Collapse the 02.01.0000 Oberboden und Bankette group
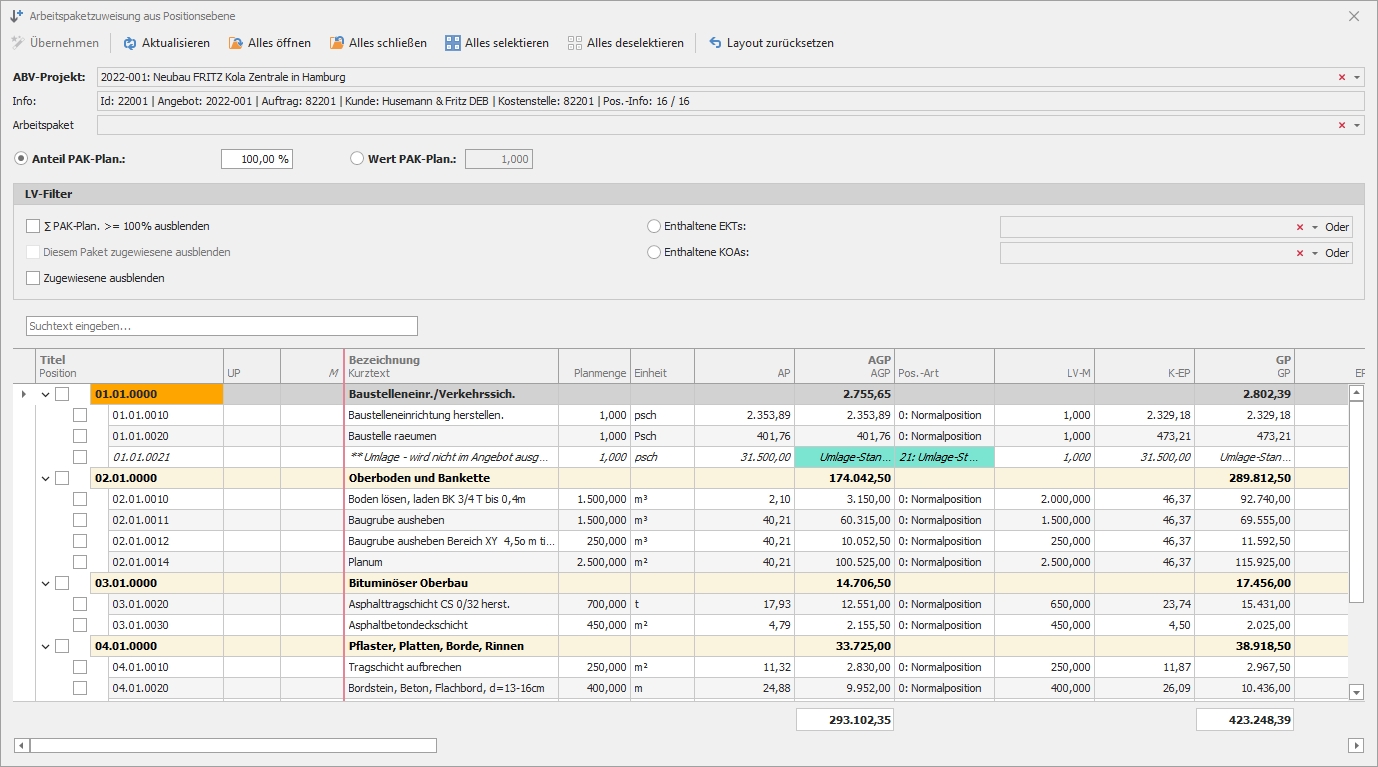The height and width of the screenshot is (767, 1378). [45, 478]
